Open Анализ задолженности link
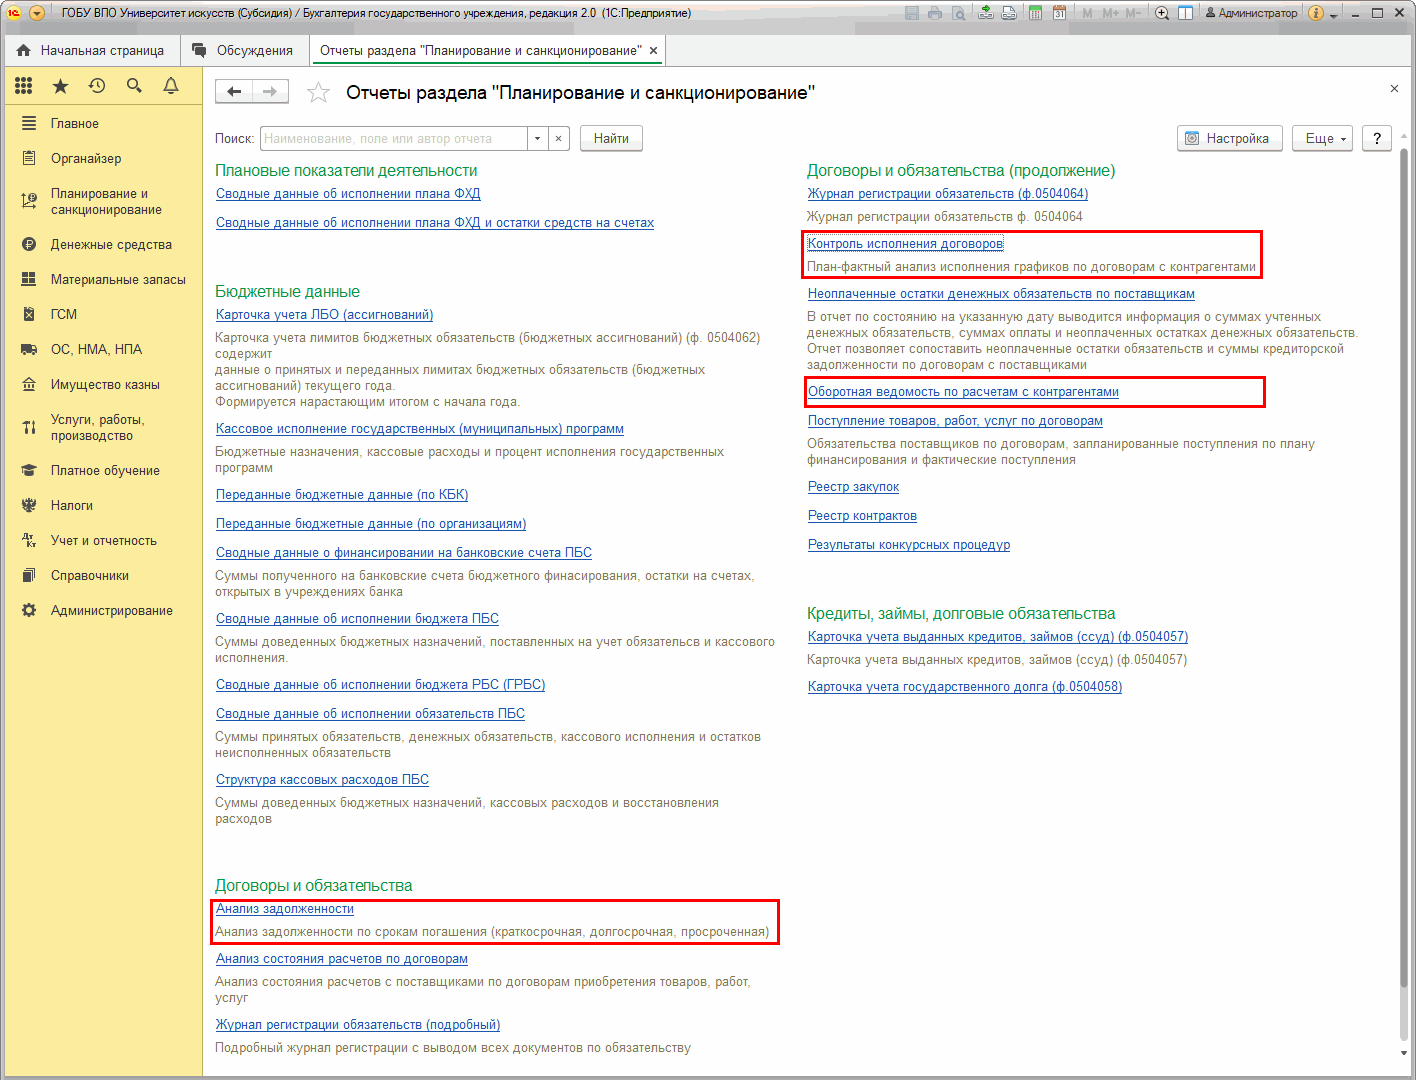The image size is (1416, 1080). pos(285,909)
